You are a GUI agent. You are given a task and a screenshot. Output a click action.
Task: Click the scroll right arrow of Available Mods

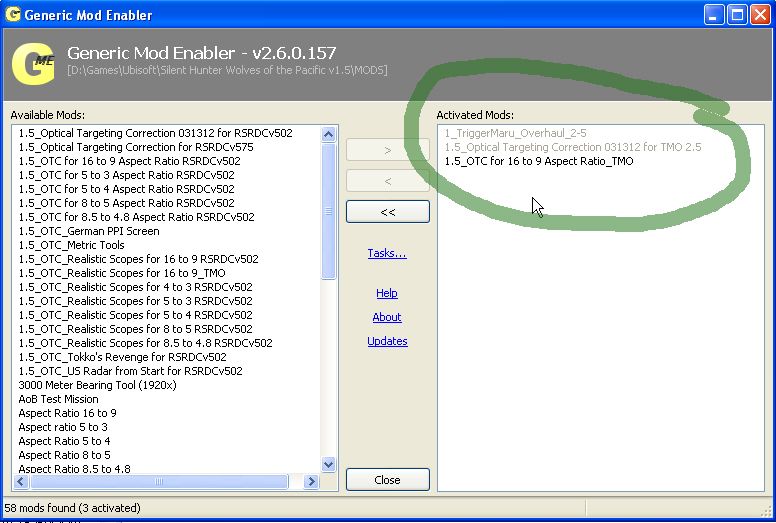(311, 481)
